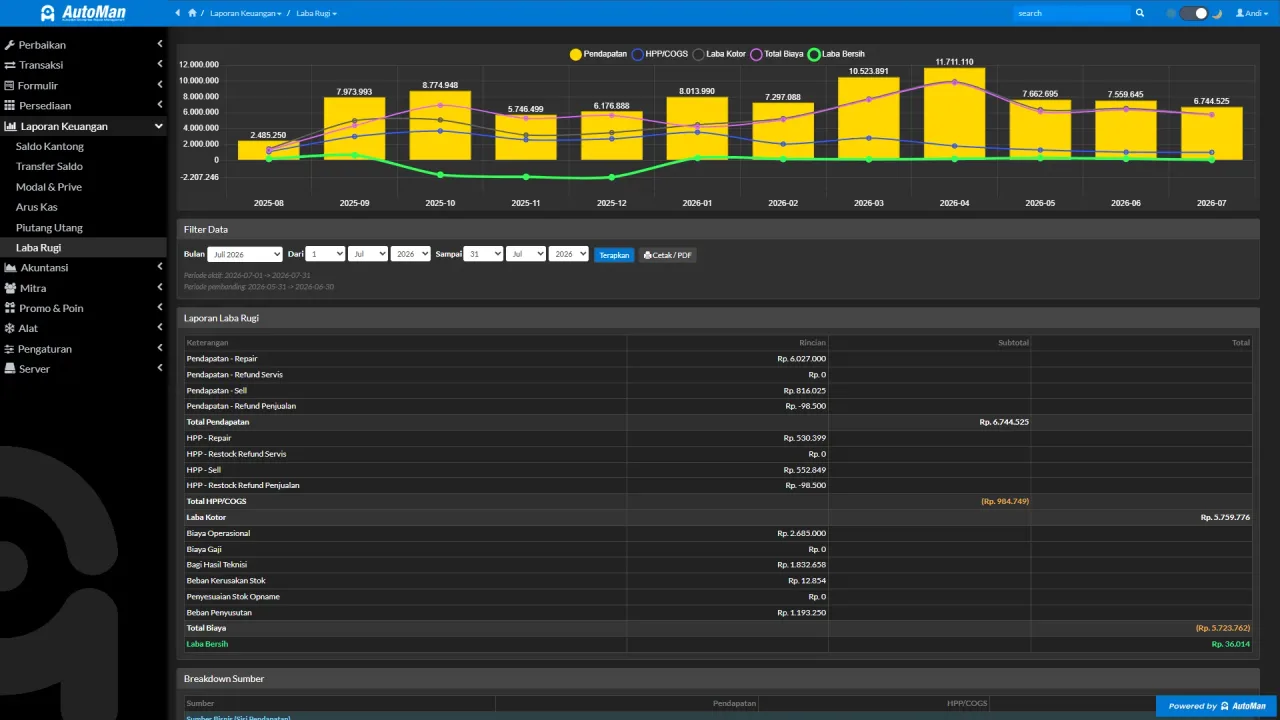Click the Rp. 36.014 net profit total
Image resolution: width=1280 pixels, height=720 pixels.
point(1230,644)
